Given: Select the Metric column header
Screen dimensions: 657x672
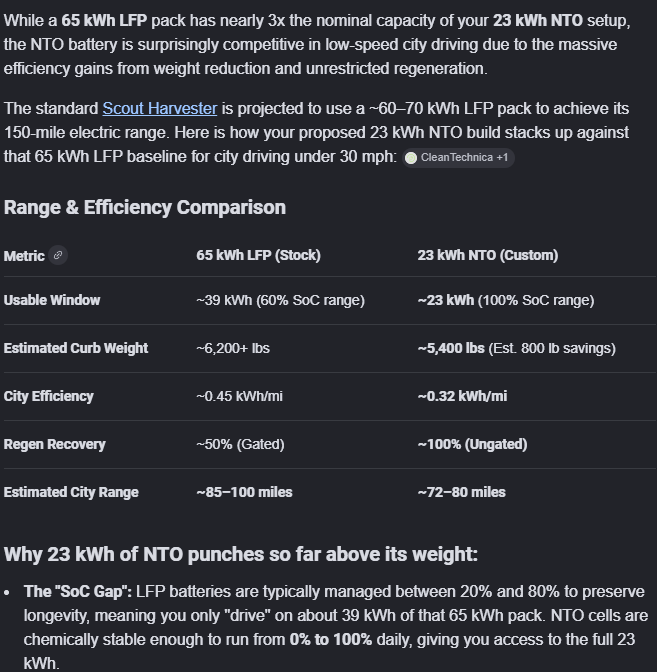Looking at the screenshot, I should coord(24,256).
